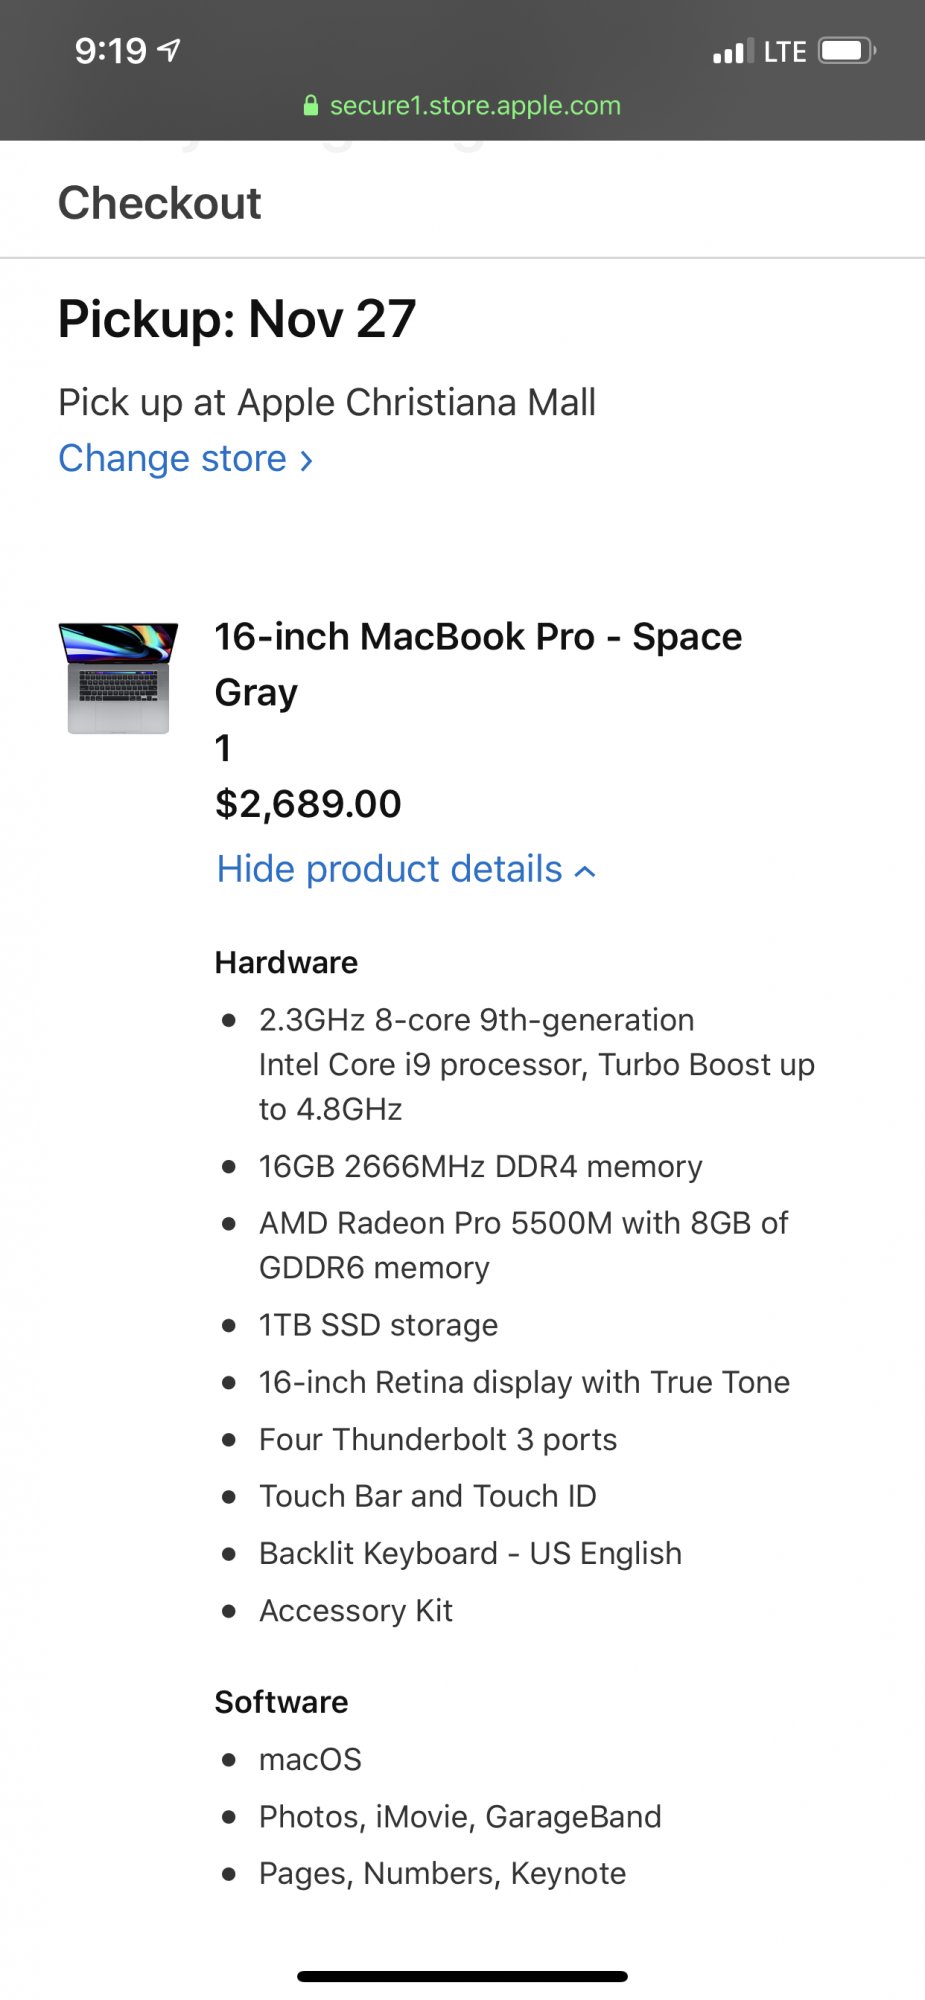Tap the battery icon in status bar
Screen dimensions: 925x2000
coord(847,51)
